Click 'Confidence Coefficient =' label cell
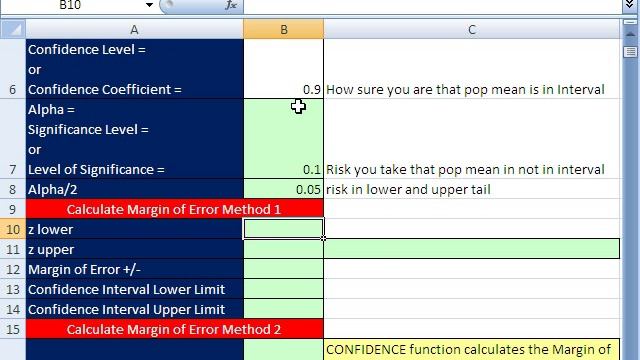The height and width of the screenshot is (360, 640). tap(135, 69)
